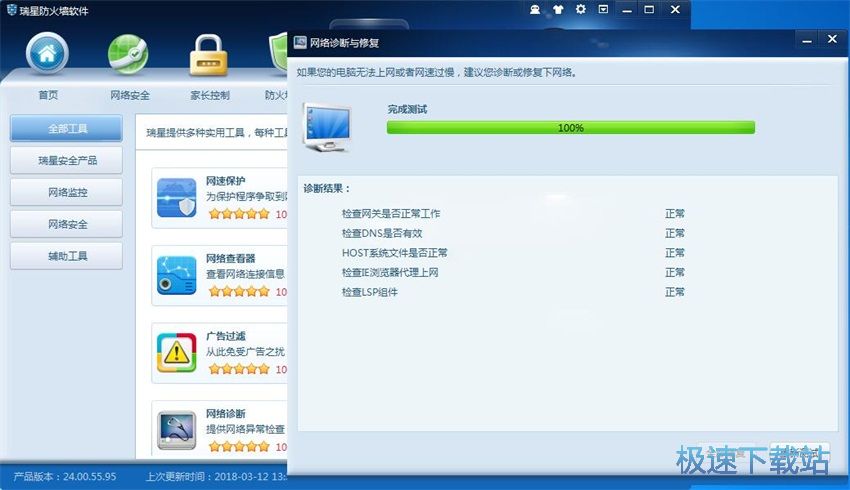Select the 网络监控 sidebar tab
This screenshot has height=490, width=850.
(66, 192)
